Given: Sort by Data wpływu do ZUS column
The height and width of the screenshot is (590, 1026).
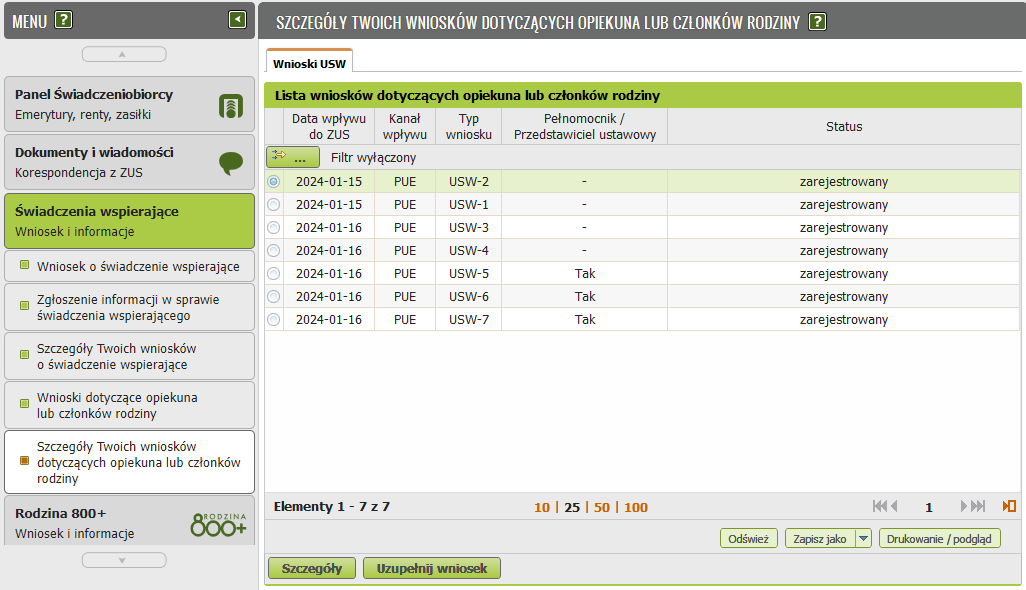Looking at the screenshot, I should click(329, 126).
